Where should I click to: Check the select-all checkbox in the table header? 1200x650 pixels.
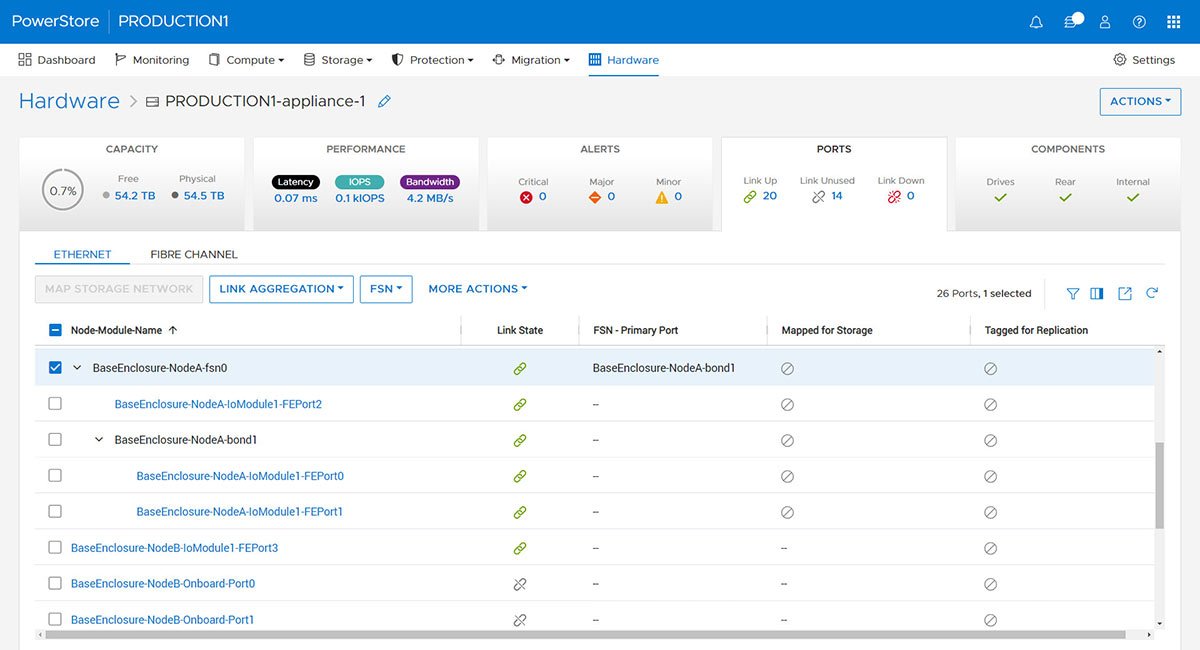coord(55,330)
